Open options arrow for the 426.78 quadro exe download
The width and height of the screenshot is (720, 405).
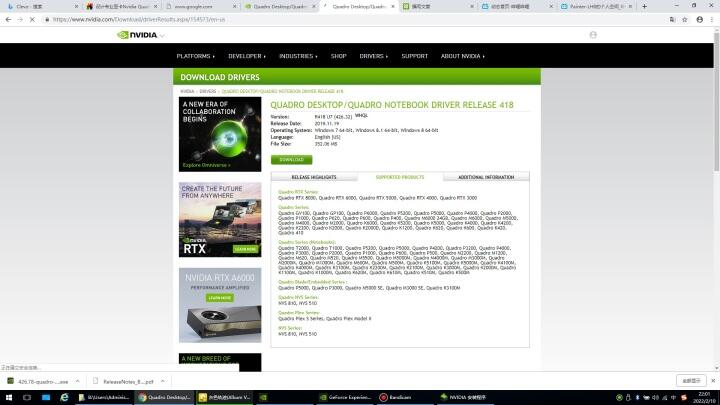(78, 381)
